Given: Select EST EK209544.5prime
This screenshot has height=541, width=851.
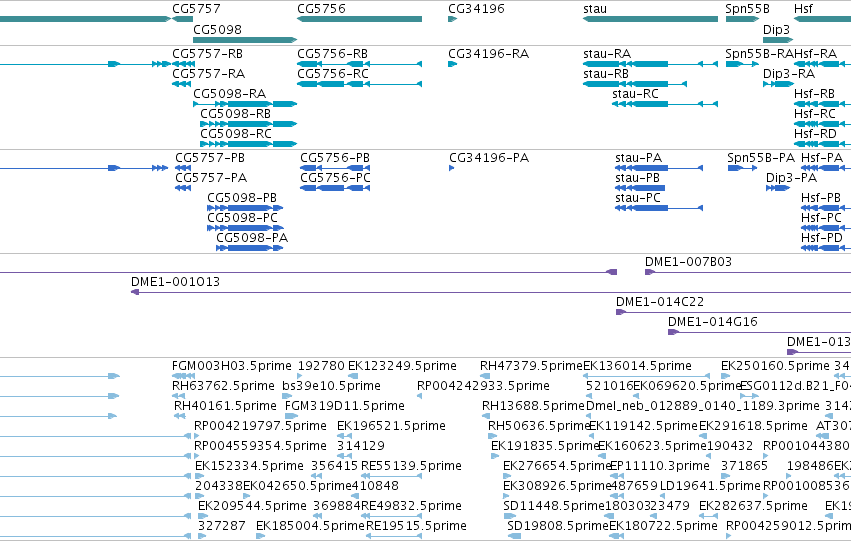Looking at the screenshot, I should click(252, 506).
